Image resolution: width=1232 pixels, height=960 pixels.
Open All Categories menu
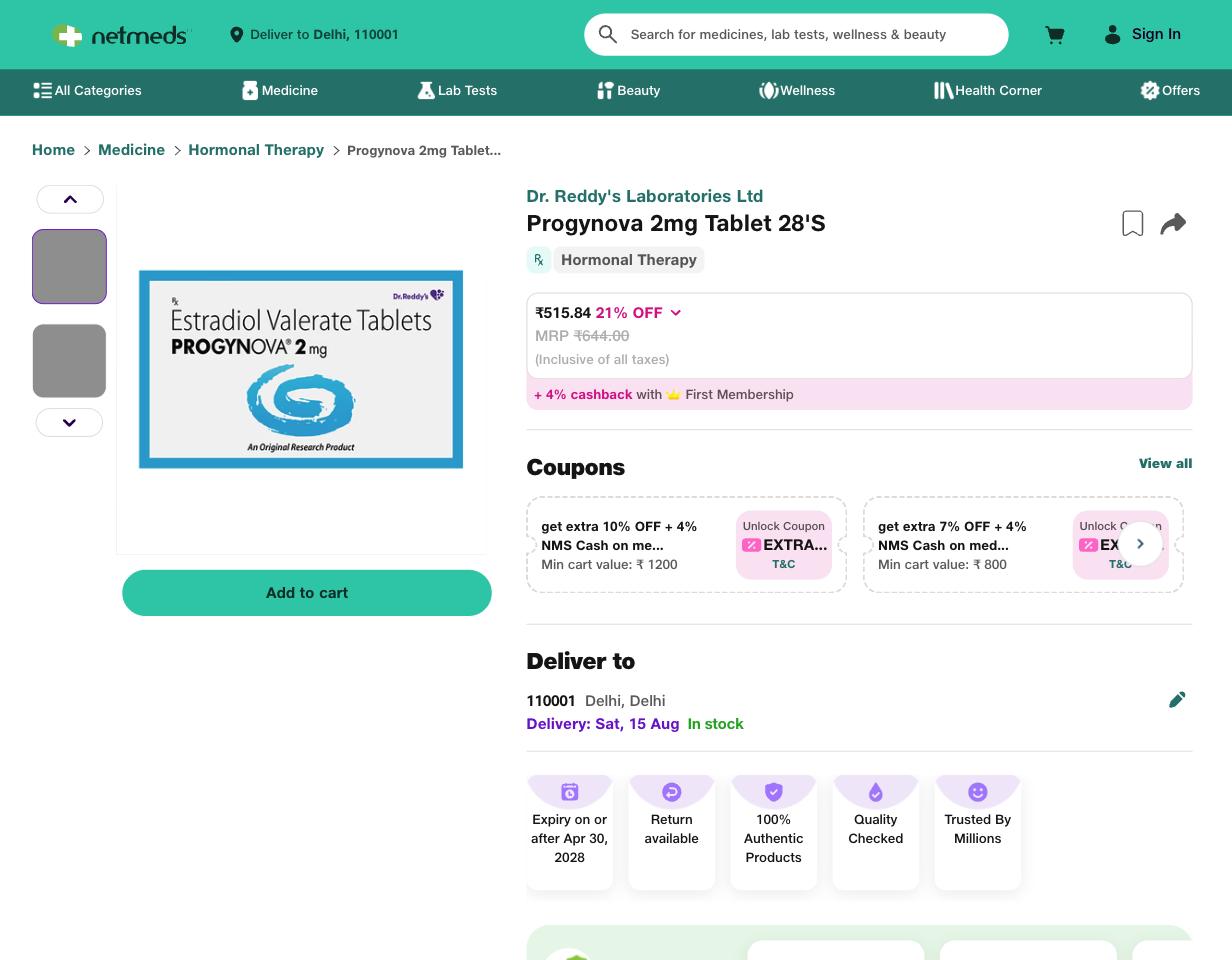pyautogui.click(x=87, y=91)
